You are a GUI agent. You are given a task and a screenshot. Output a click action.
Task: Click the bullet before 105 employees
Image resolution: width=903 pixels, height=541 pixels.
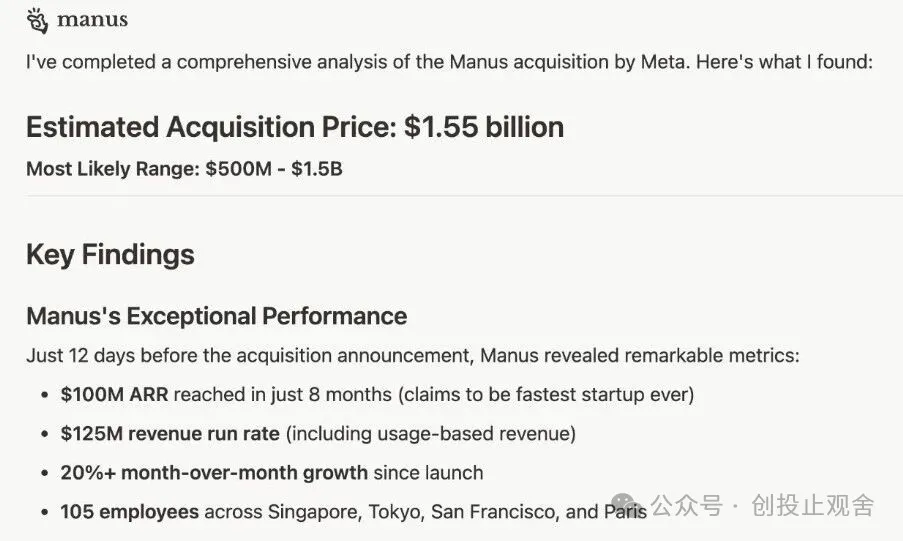[x=45, y=512]
